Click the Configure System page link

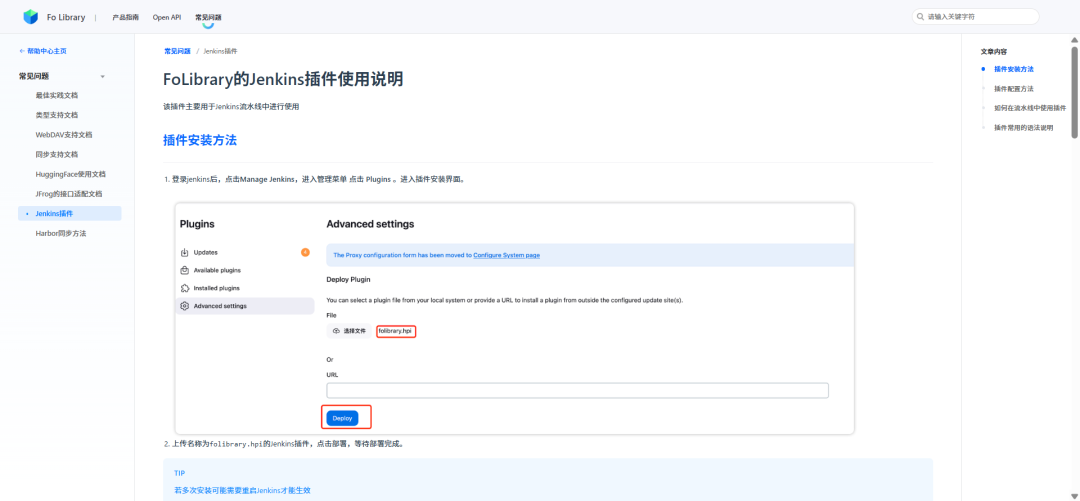click(x=506, y=255)
